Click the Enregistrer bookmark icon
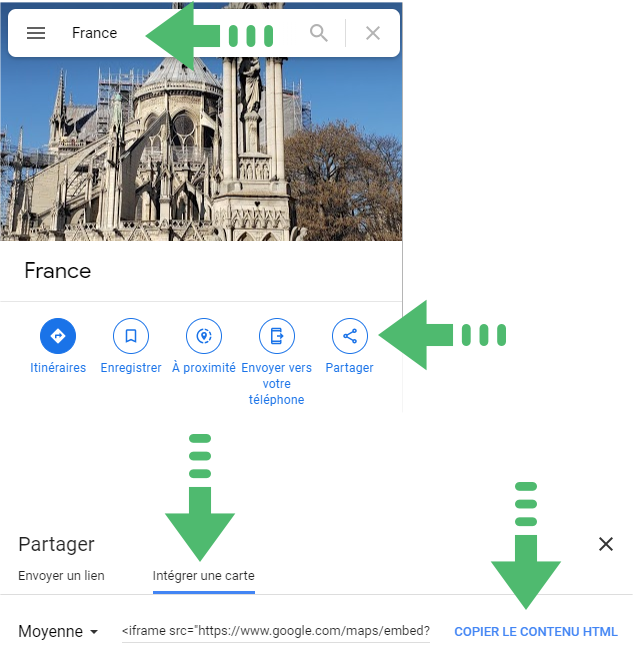This screenshot has width=633, height=652. [131, 336]
